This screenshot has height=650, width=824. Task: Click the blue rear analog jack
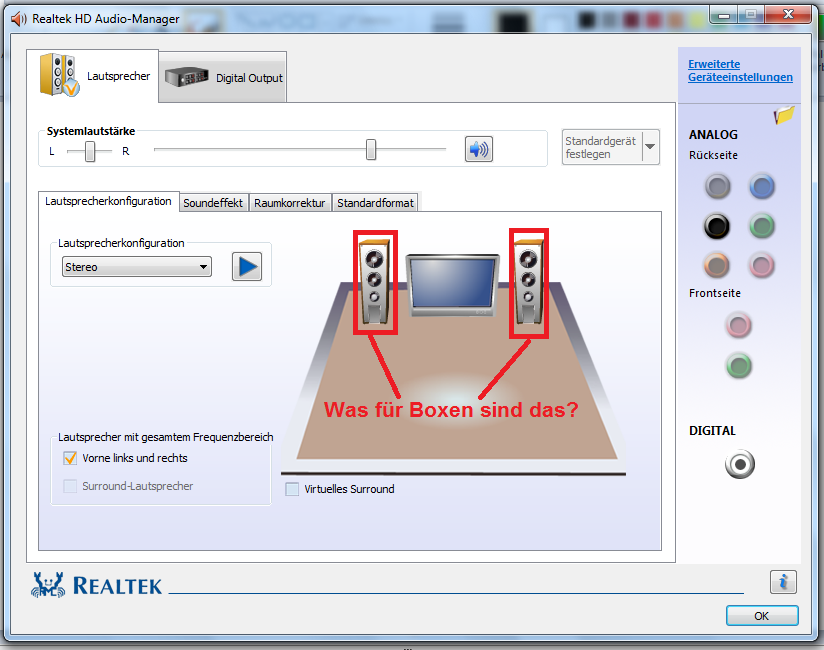pyautogui.click(x=761, y=187)
